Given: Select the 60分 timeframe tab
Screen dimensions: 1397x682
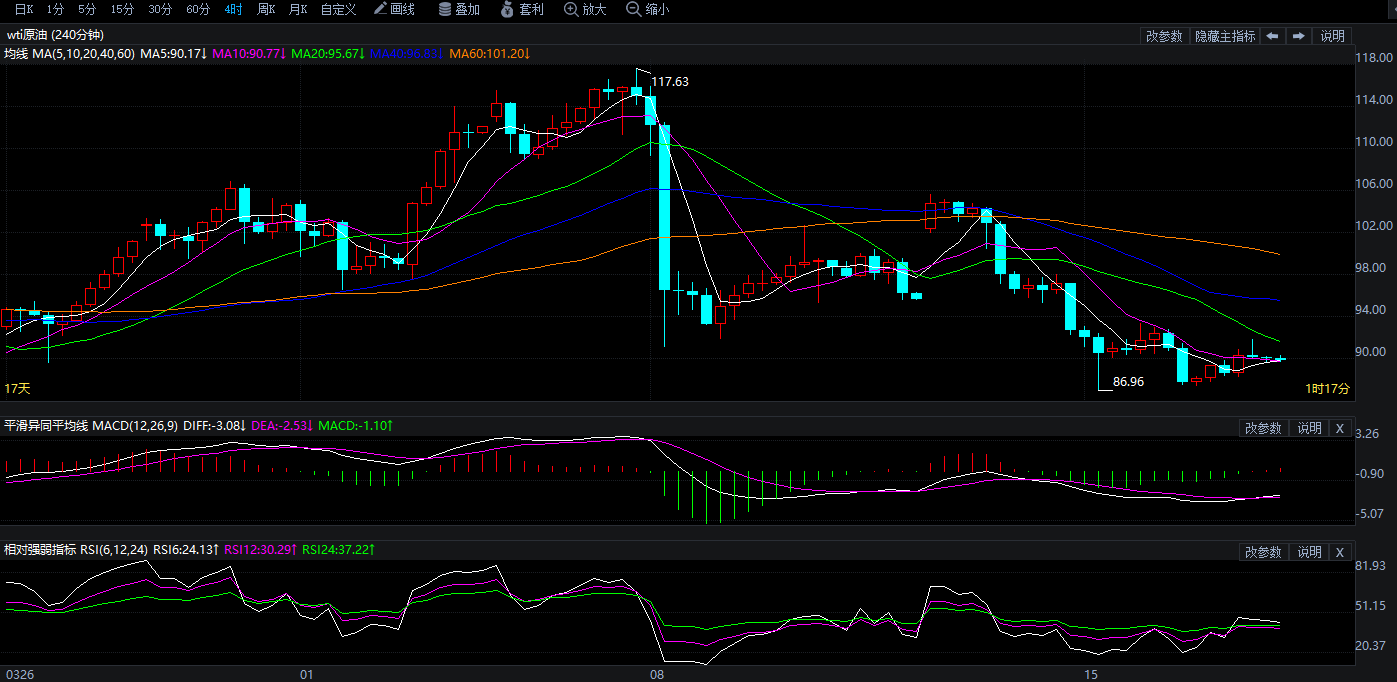Looking at the screenshot, I should coord(198,9).
